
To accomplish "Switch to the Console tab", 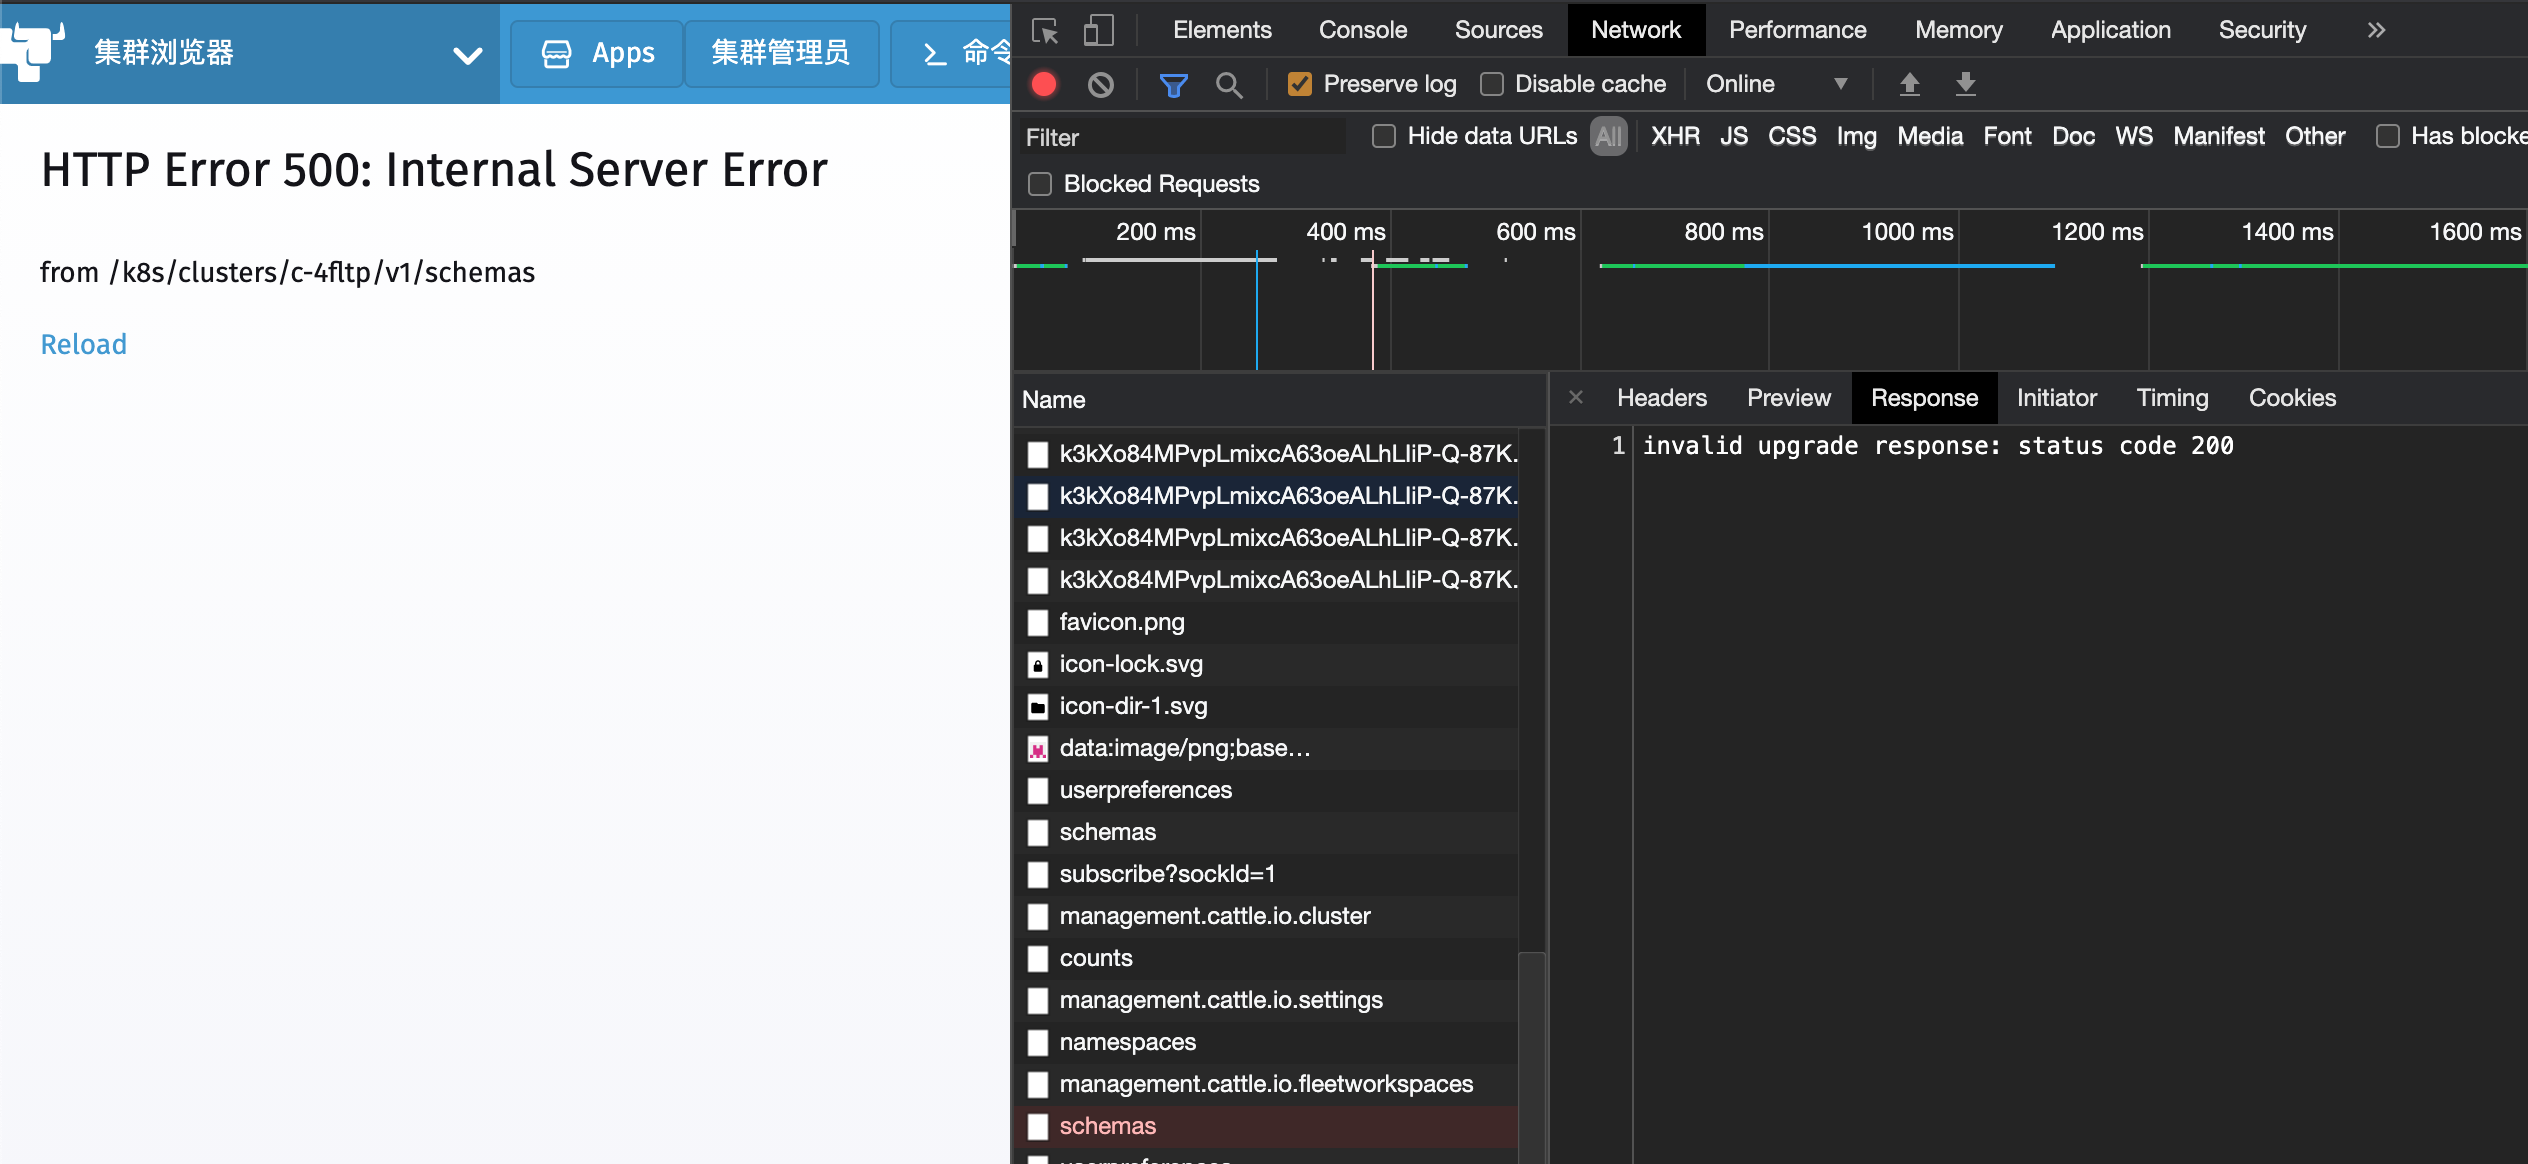I will 1362,30.
